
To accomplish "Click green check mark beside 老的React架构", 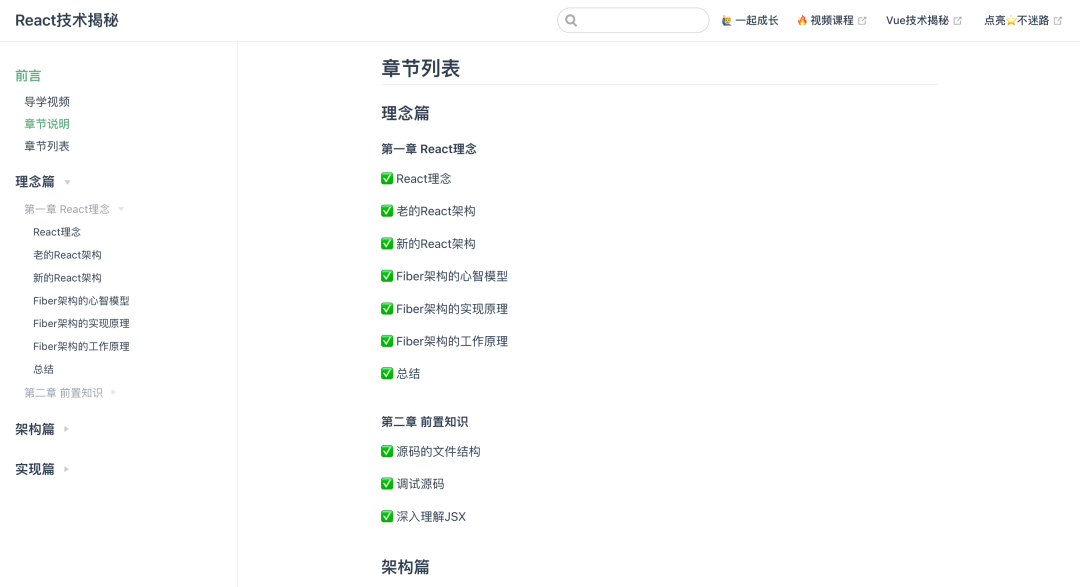I will (387, 211).
